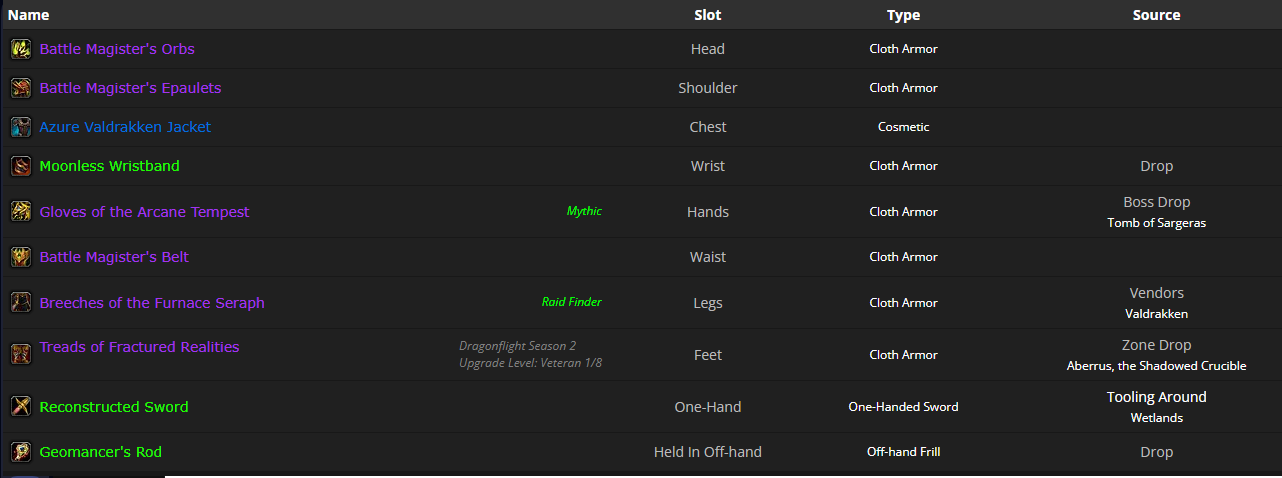Sort the table by Source column
The image size is (1282, 478).
(1156, 15)
